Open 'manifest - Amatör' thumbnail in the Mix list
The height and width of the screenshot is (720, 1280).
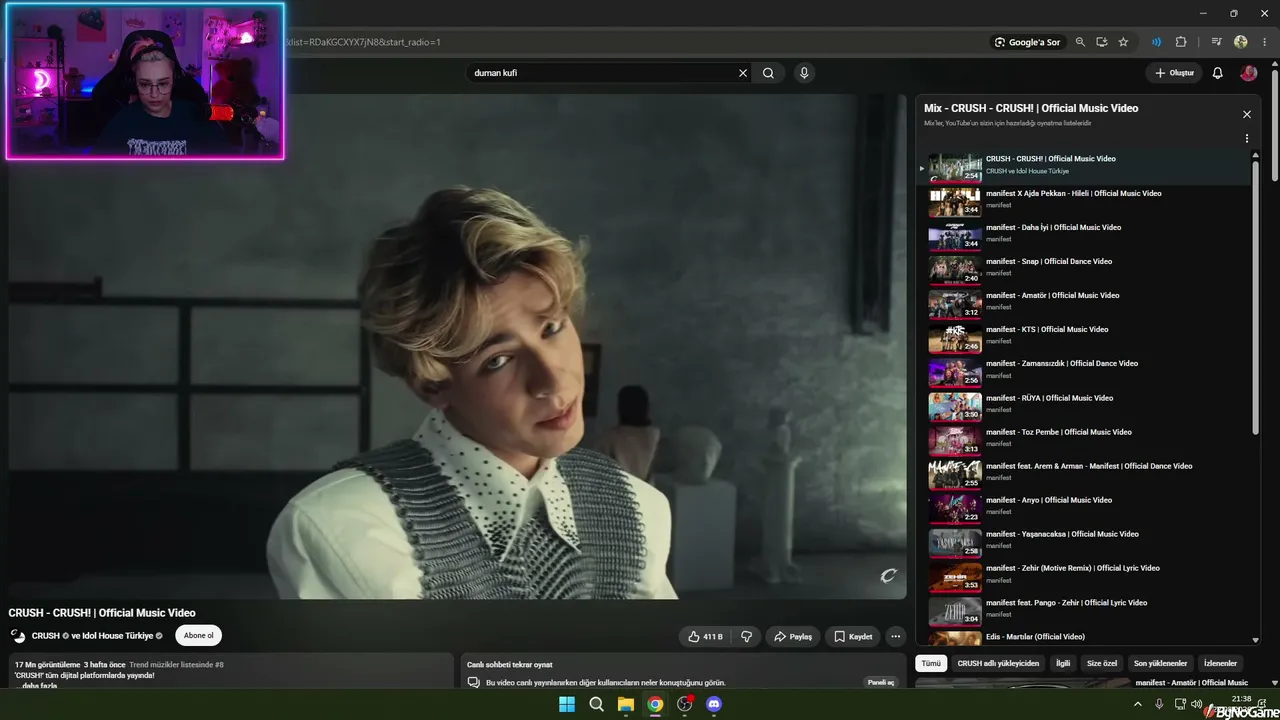pos(954,304)
